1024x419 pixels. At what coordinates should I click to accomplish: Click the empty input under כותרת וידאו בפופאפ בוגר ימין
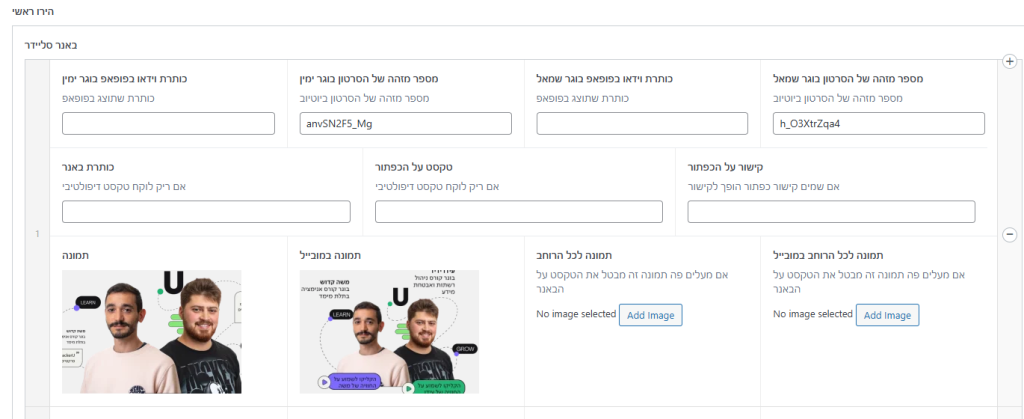pyautogui.click(x=168, y=123)
